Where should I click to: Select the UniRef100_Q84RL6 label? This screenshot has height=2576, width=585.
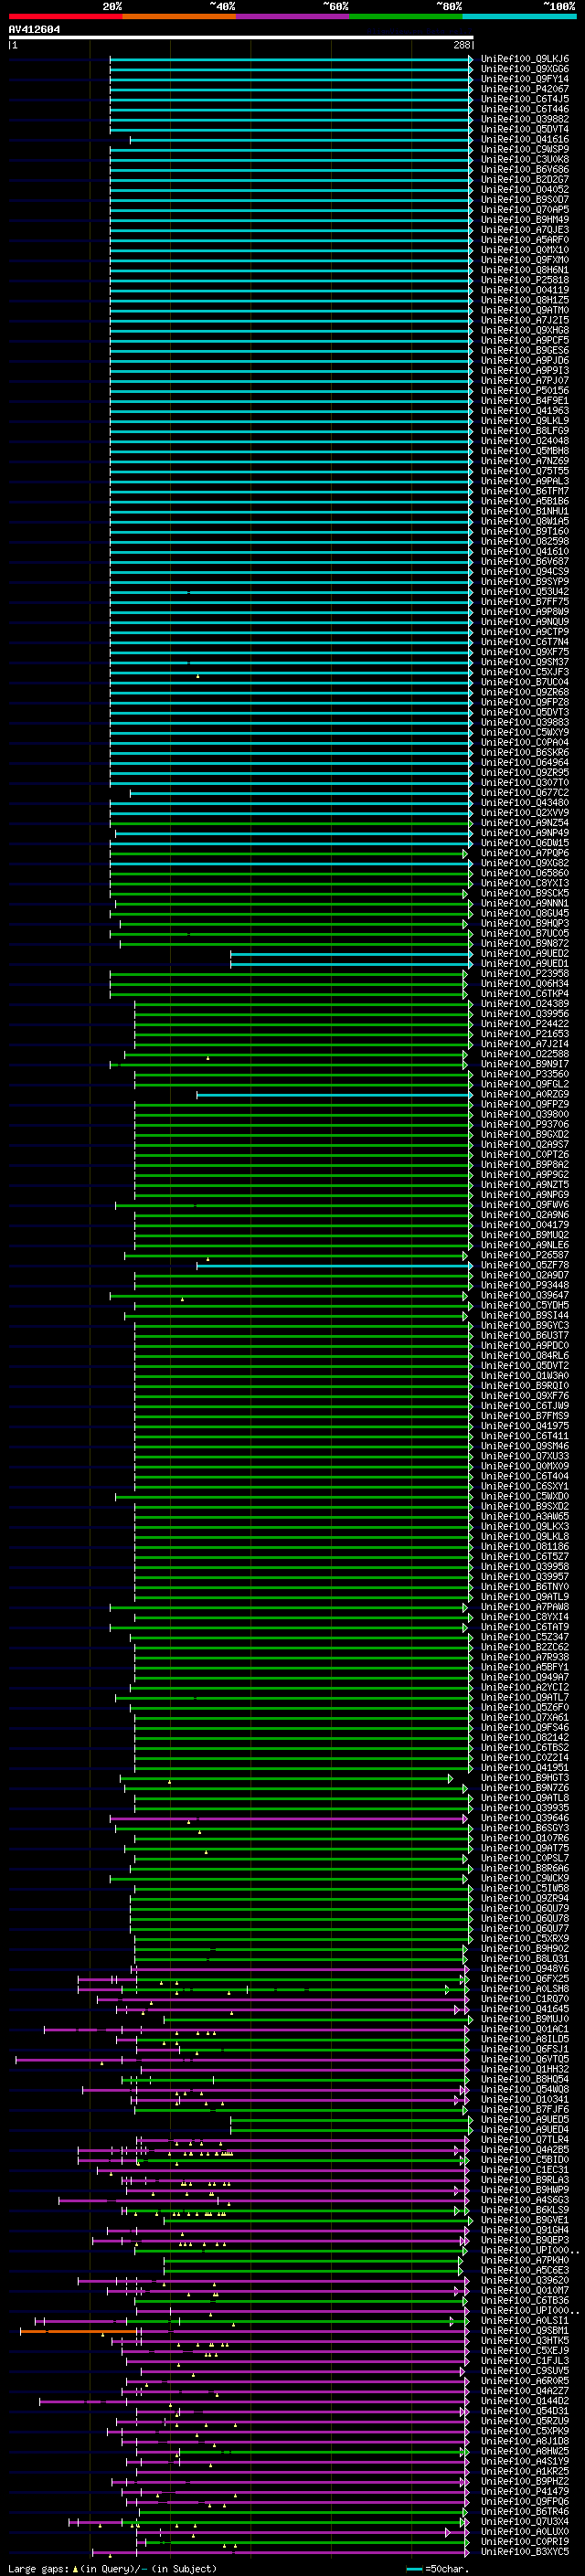point(525,1356)
